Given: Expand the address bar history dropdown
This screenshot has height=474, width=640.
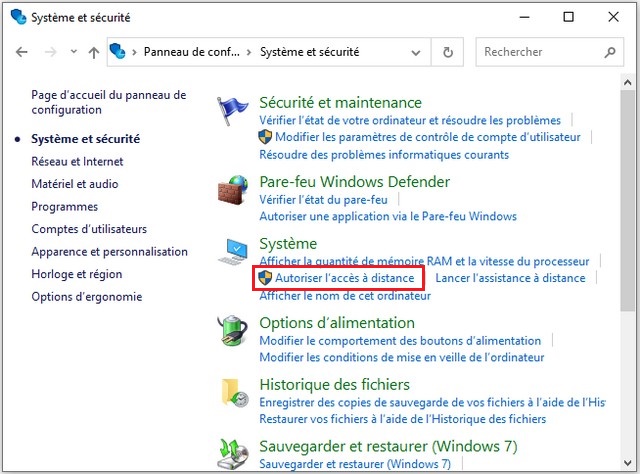Looking at the screenshot, I should [416, 52].
